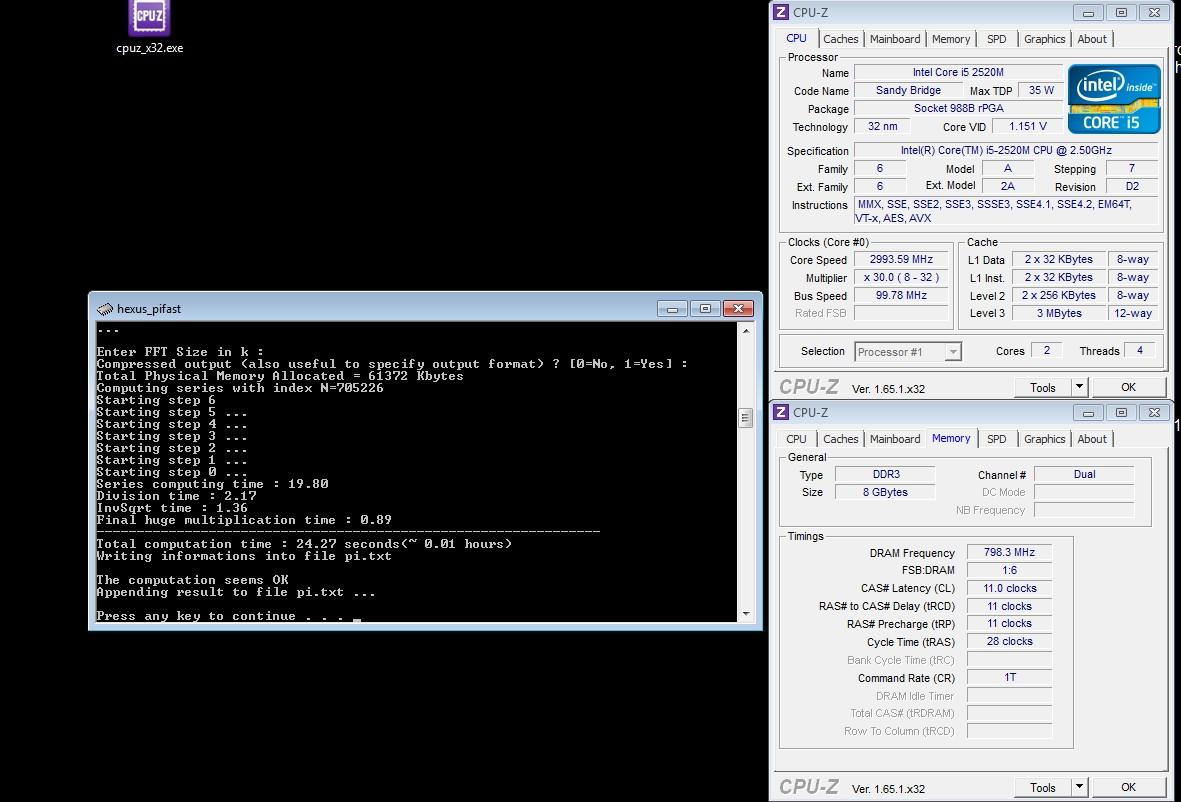This screenshot has width=1181, height=802.
Task: Minimize the lower CPU-Z Memory window
Action: pos(1088,413)
